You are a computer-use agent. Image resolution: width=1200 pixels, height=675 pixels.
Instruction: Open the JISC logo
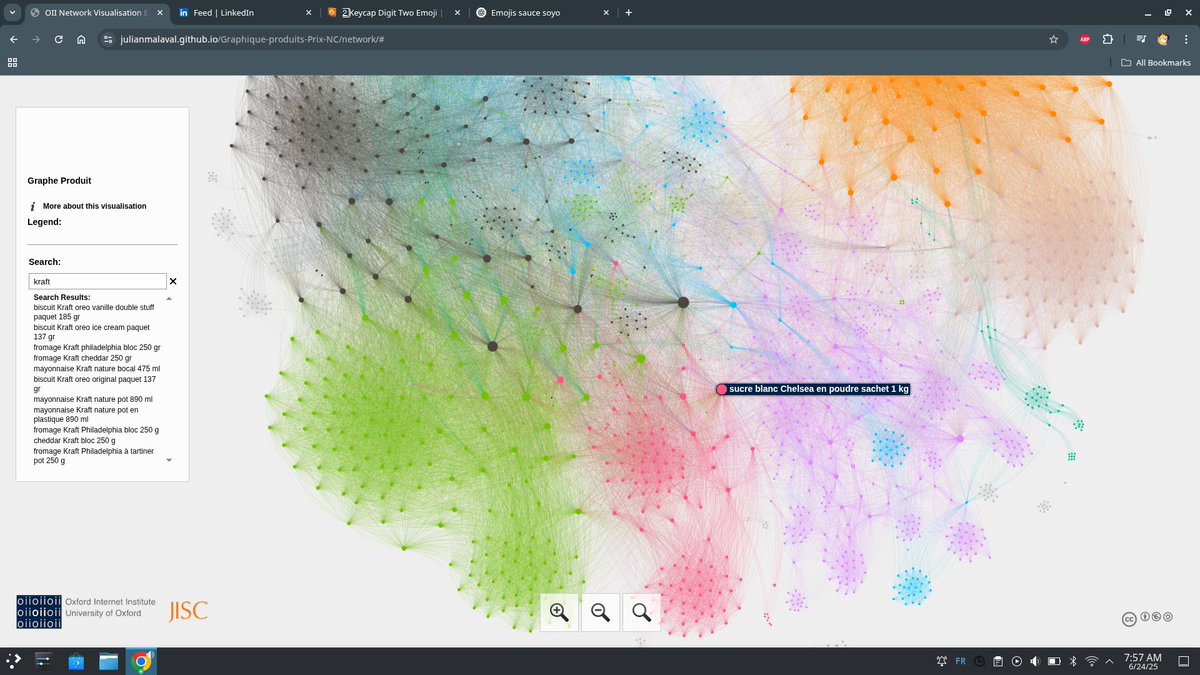(x=188, y=611)
